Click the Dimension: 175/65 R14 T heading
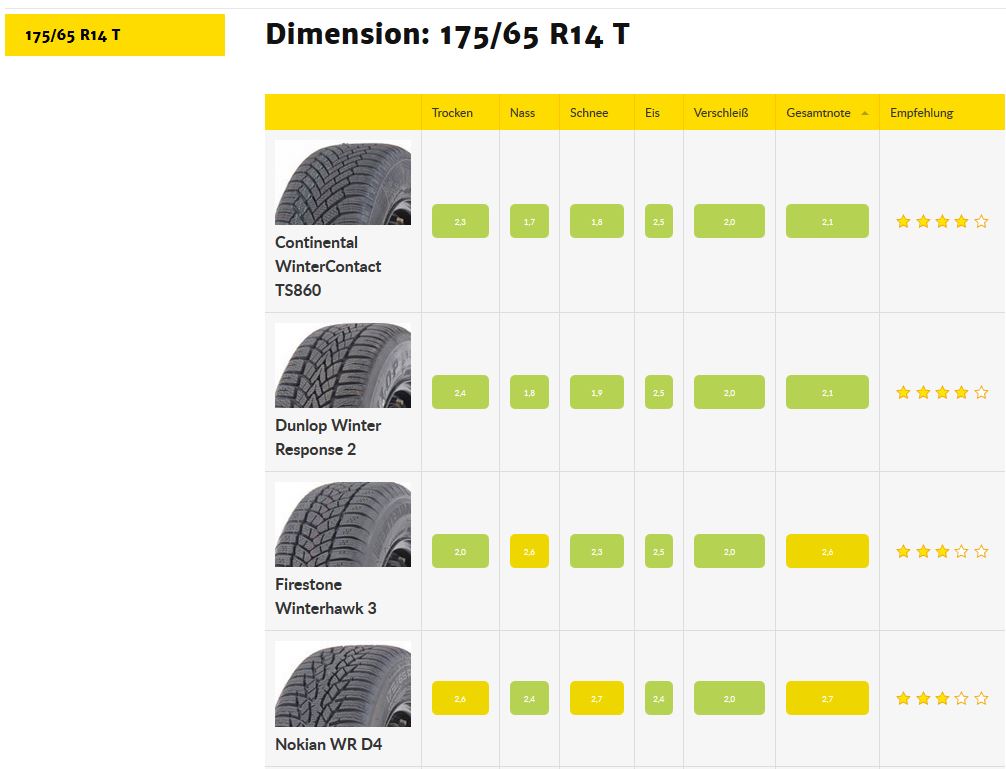Image resolution: width=1006 pixels, height=769 pixels. point(448,35)
